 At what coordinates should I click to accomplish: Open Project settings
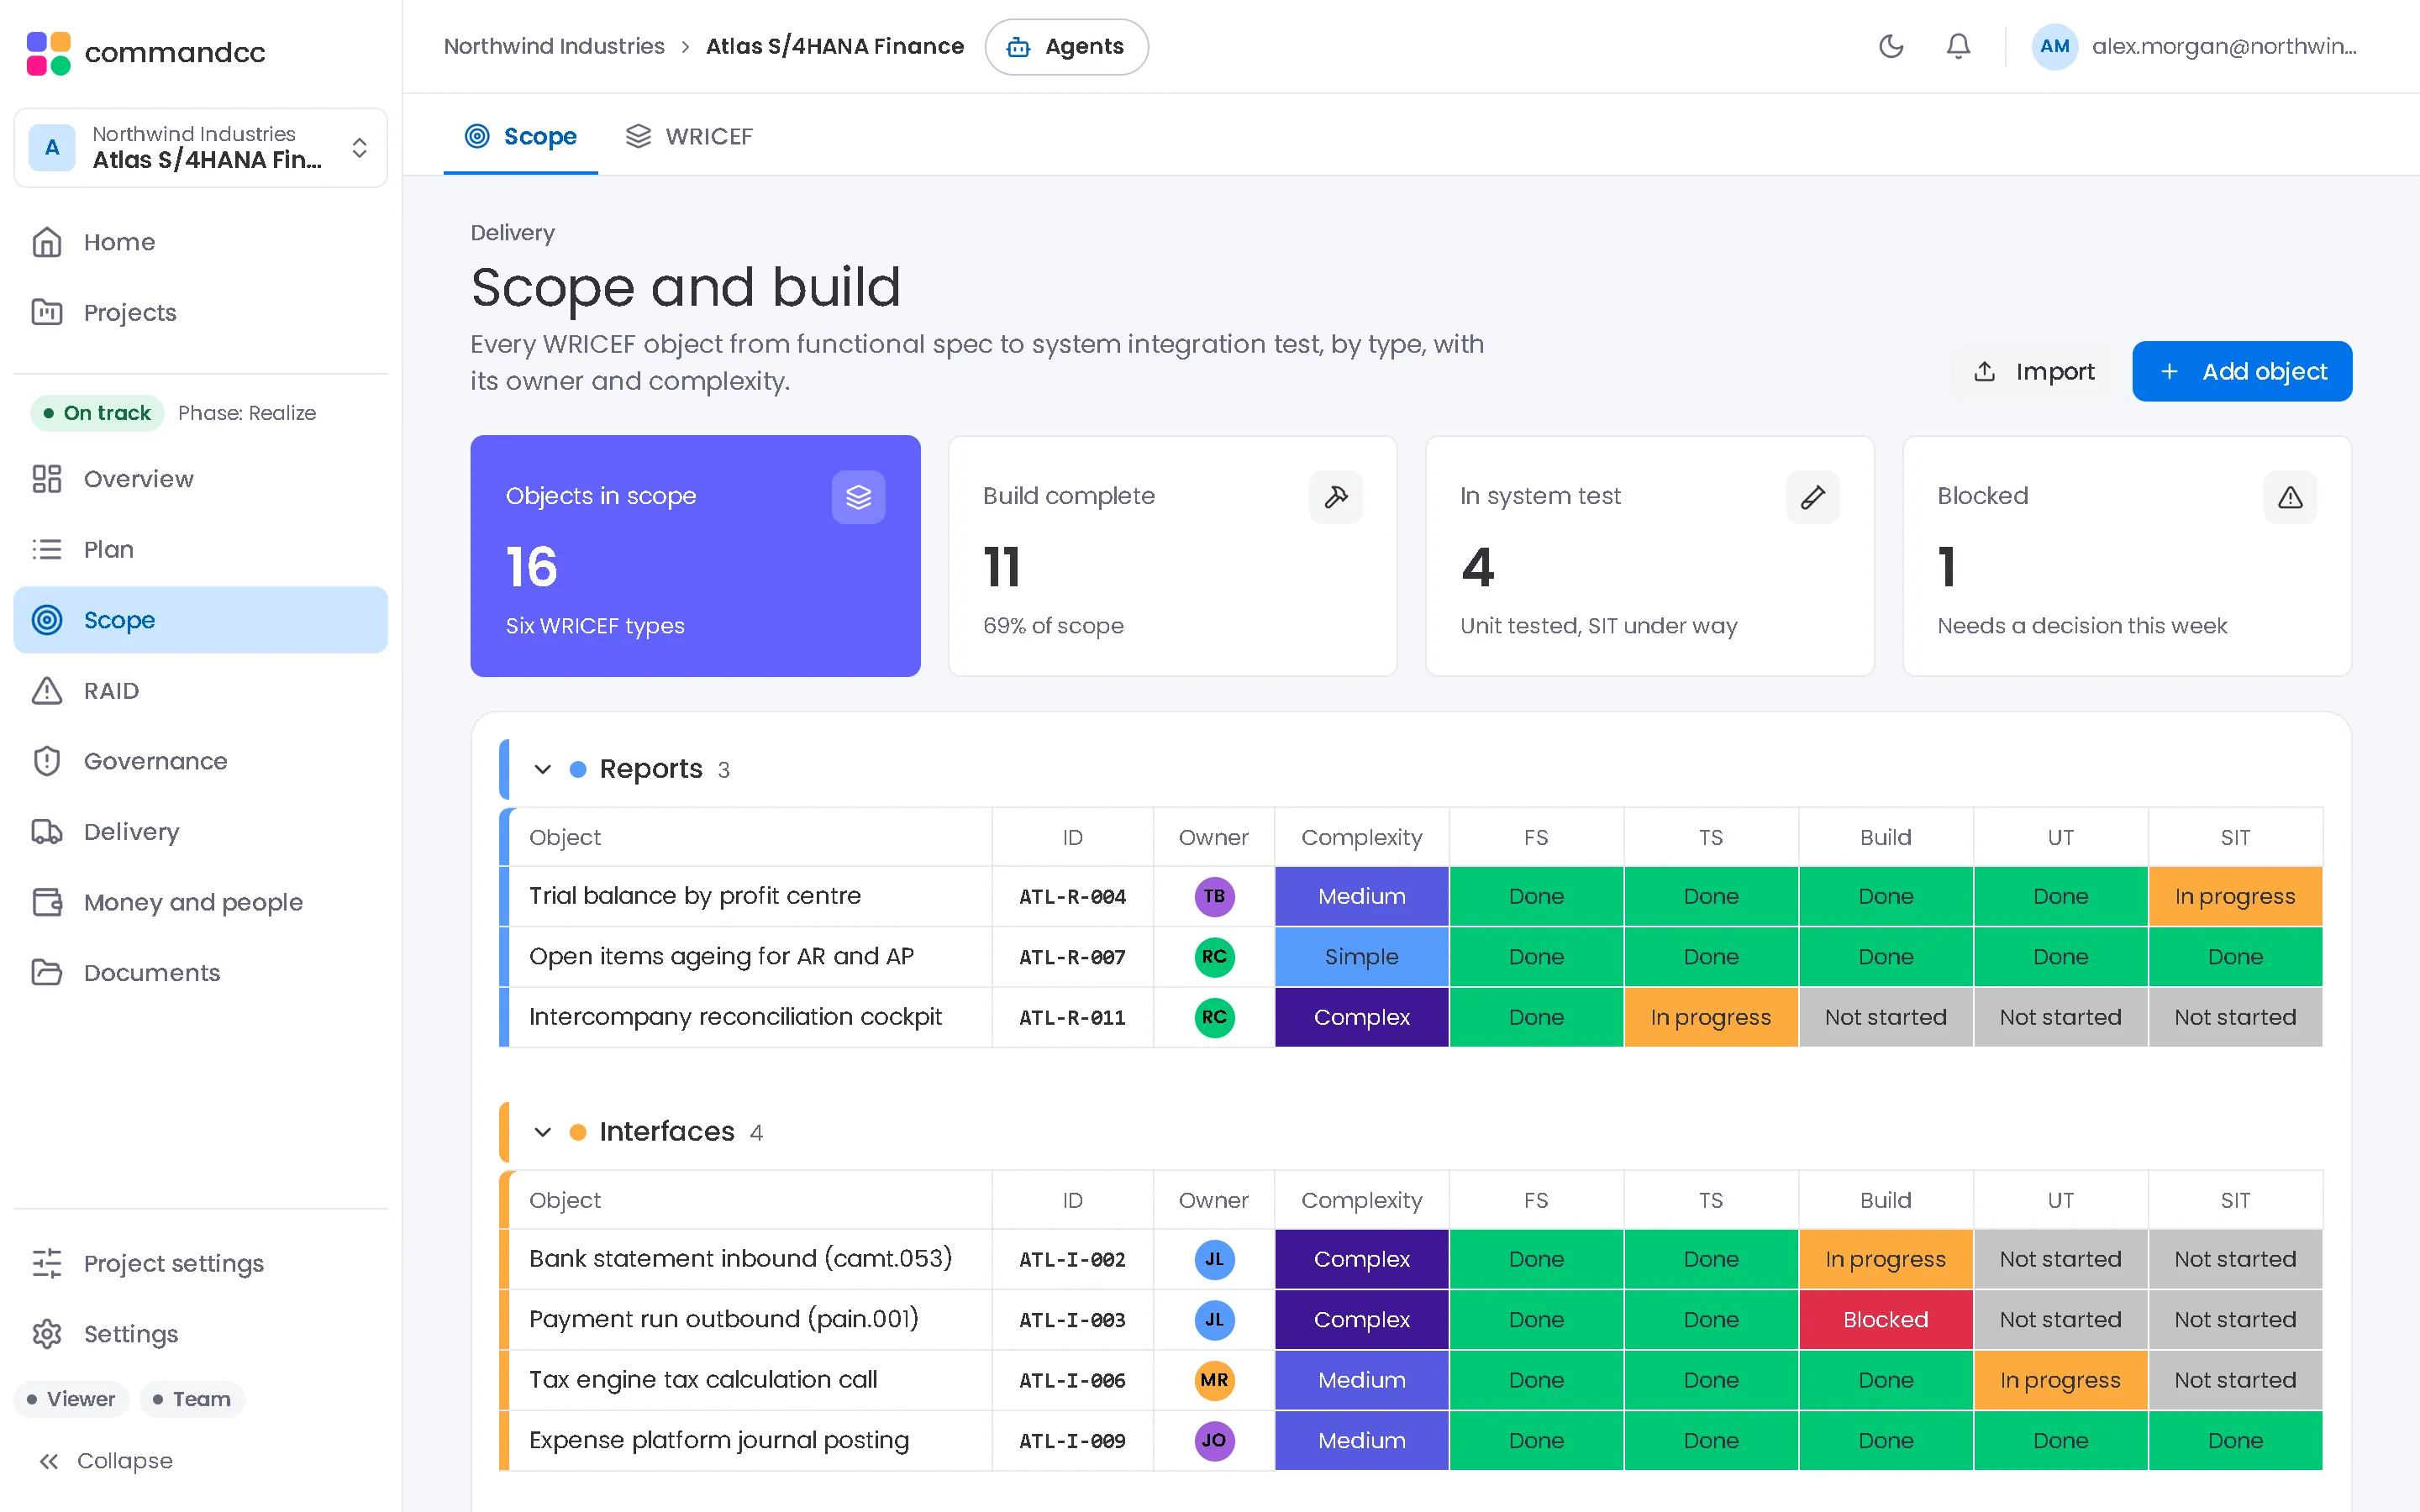click(x=200, y=1263)
